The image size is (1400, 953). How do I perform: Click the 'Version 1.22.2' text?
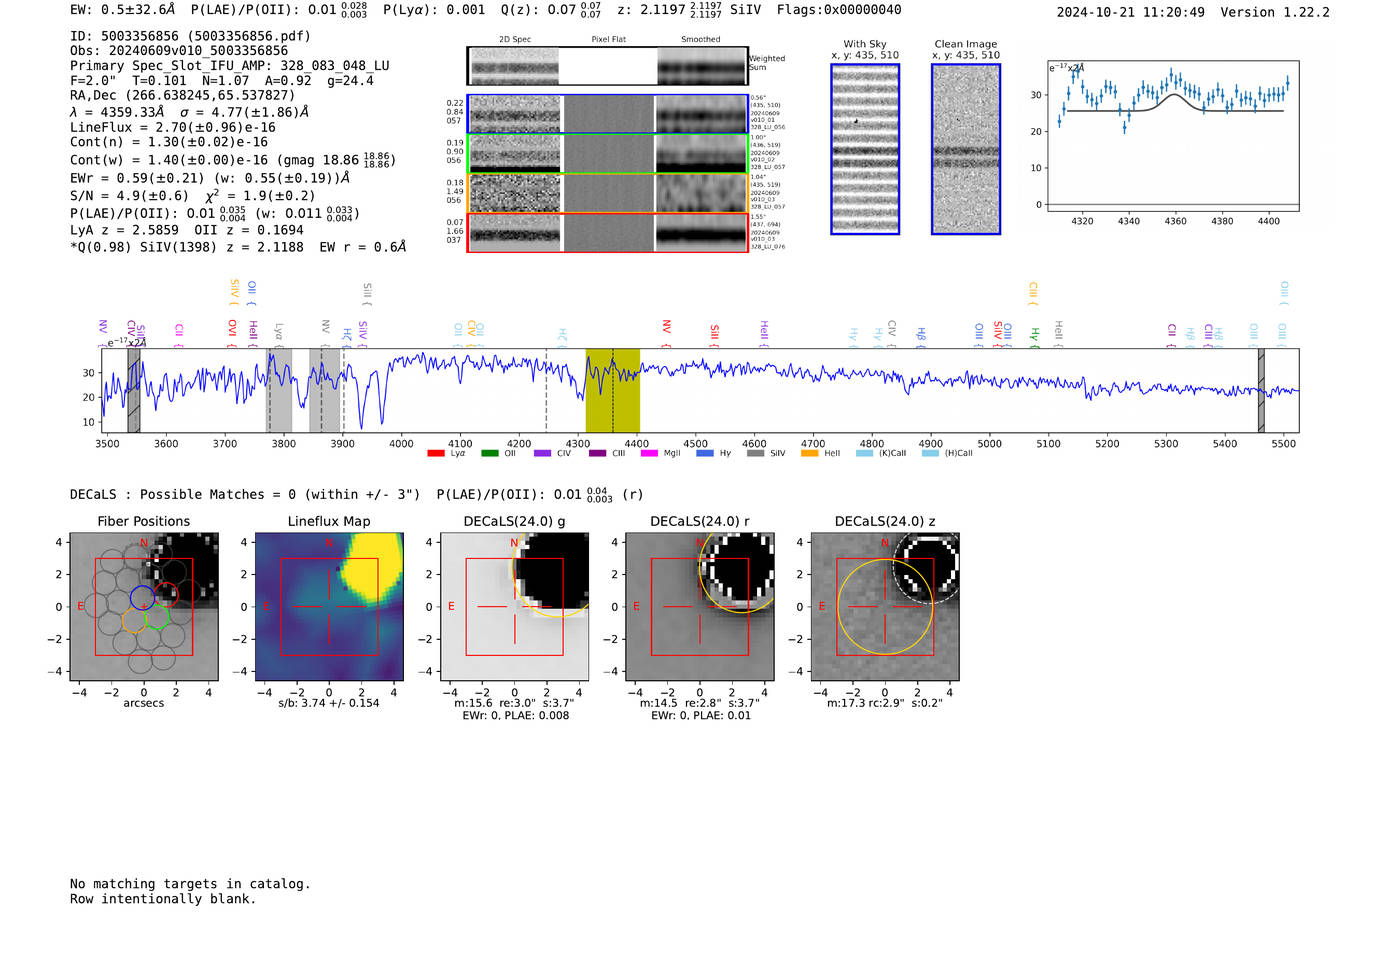coord(1275,13)
